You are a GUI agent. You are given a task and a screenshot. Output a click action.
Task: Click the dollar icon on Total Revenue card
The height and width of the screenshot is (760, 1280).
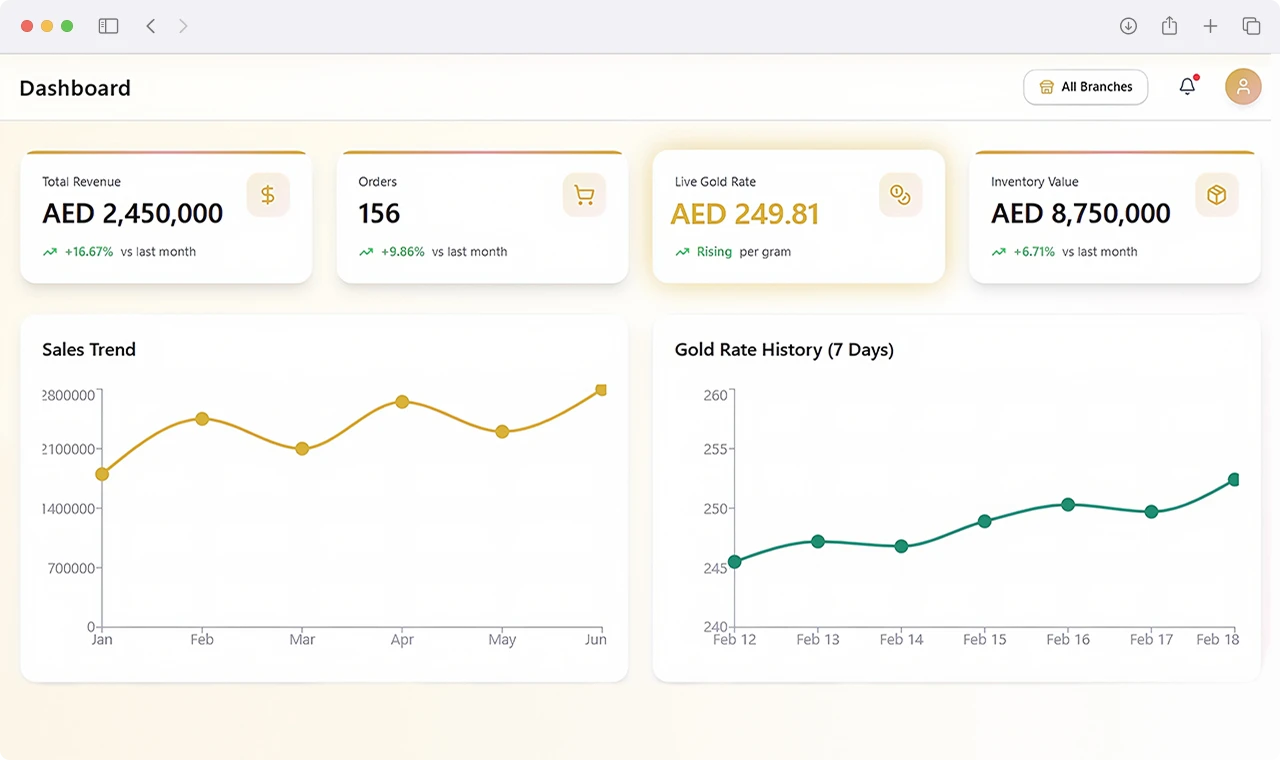coord(268,195)
